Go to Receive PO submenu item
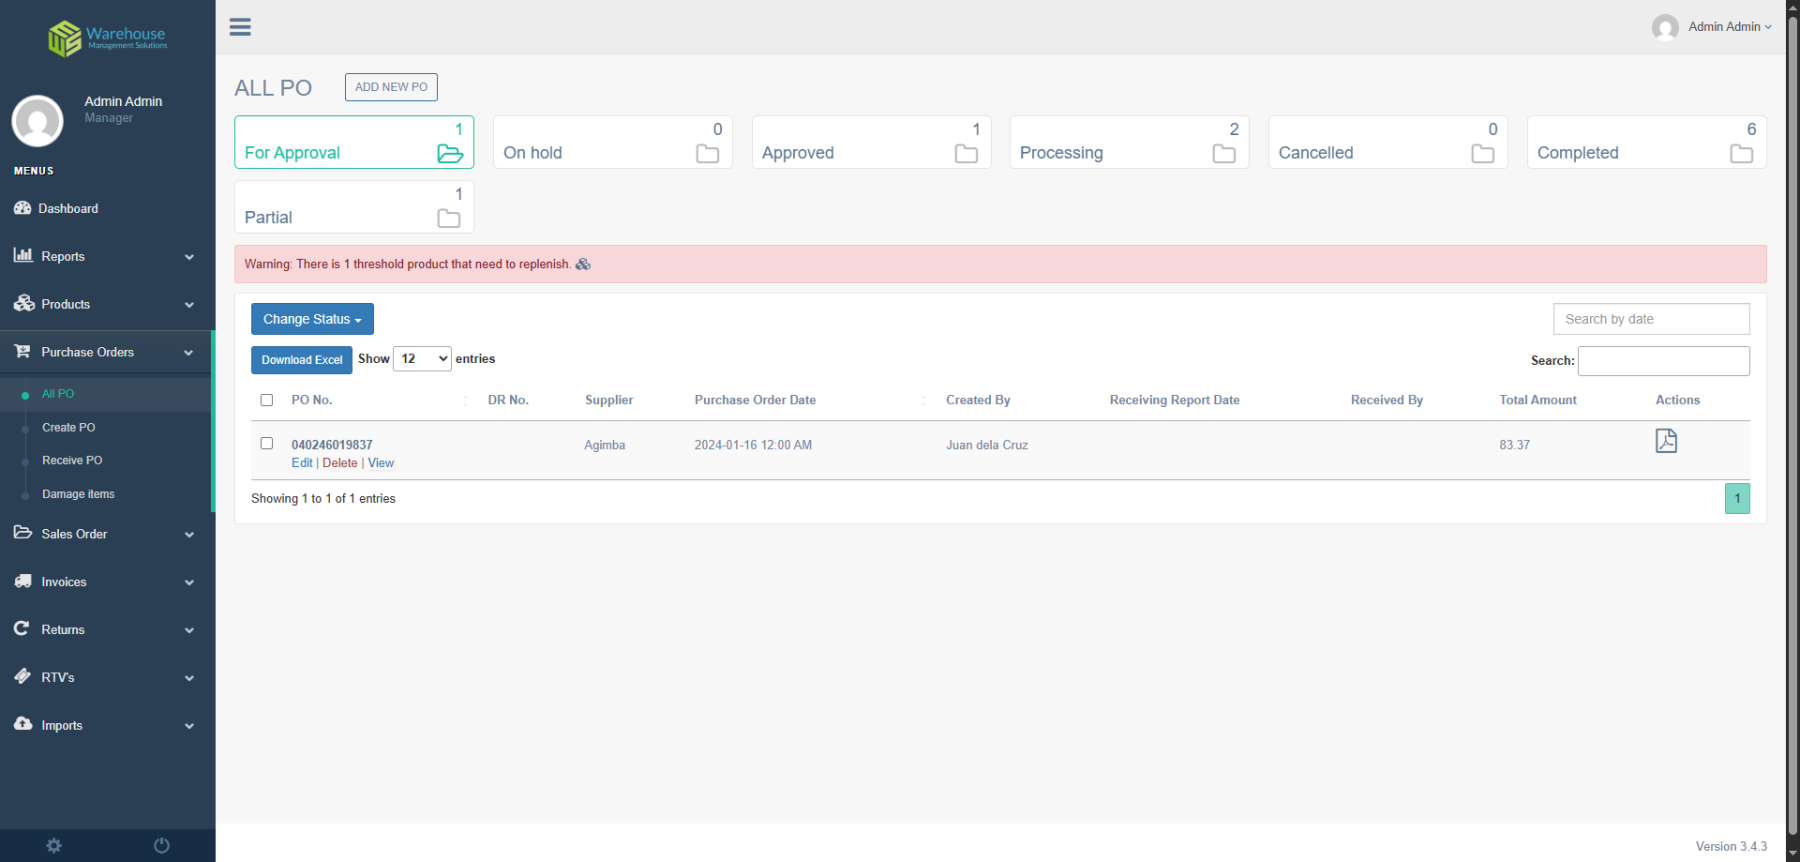Image resolution: width=1800 pixels, height=862 pixels. click(x=72, y=461)
